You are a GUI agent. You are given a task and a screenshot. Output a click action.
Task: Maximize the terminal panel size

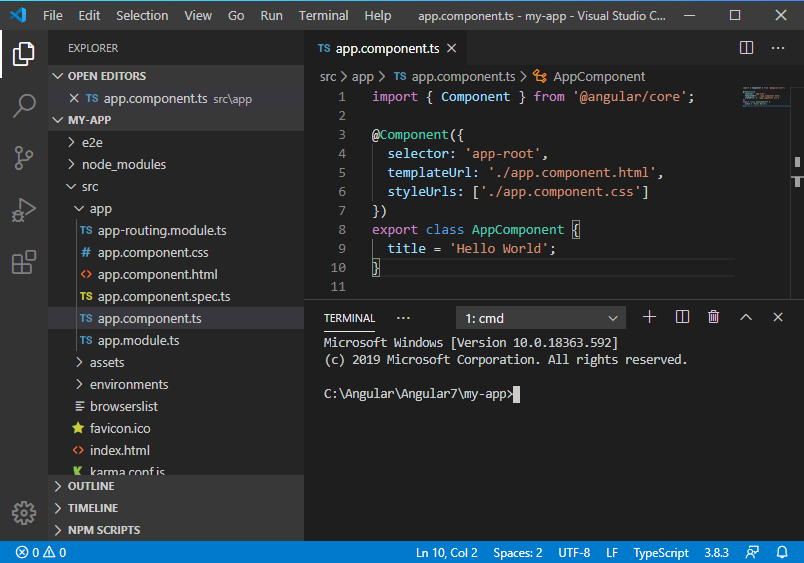click(x=746, y=317)
